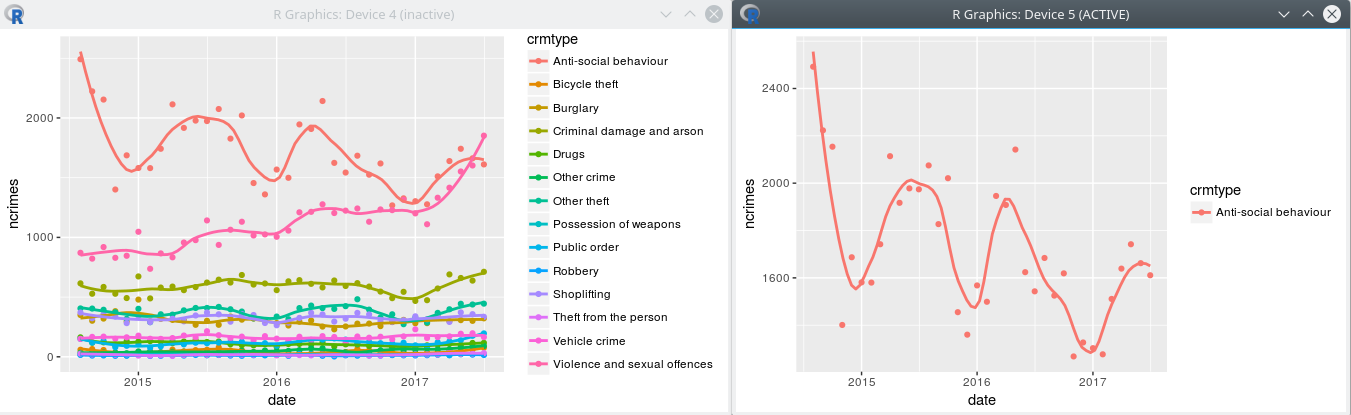
Task: Minimize the Device 4 (inactive) window
Action: [x=667, y=14]
